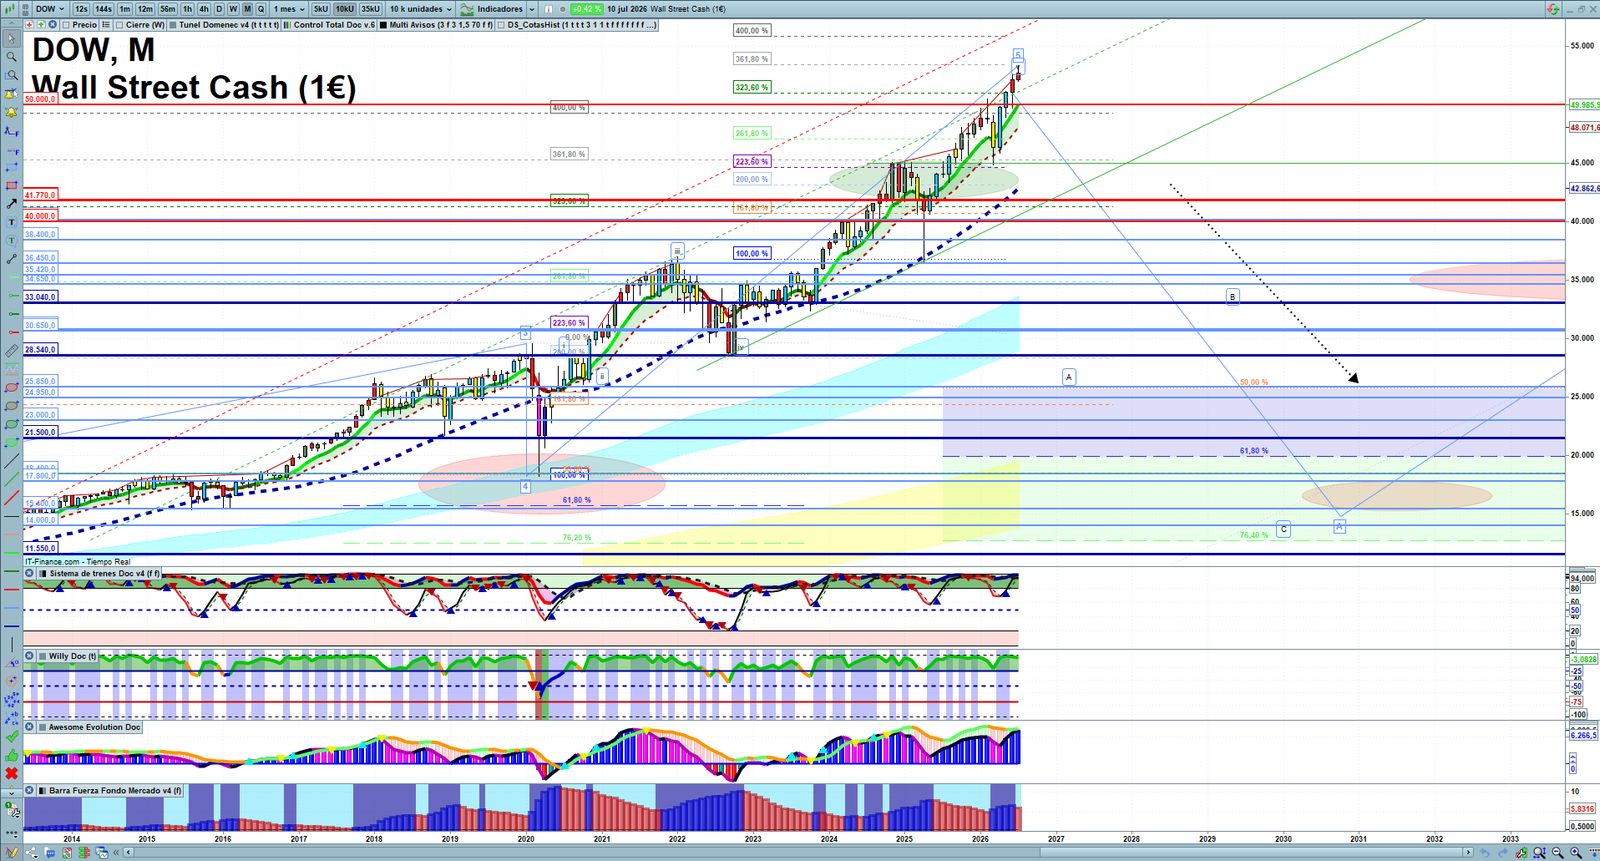Open the 10 k unidades dropdown

421,9
